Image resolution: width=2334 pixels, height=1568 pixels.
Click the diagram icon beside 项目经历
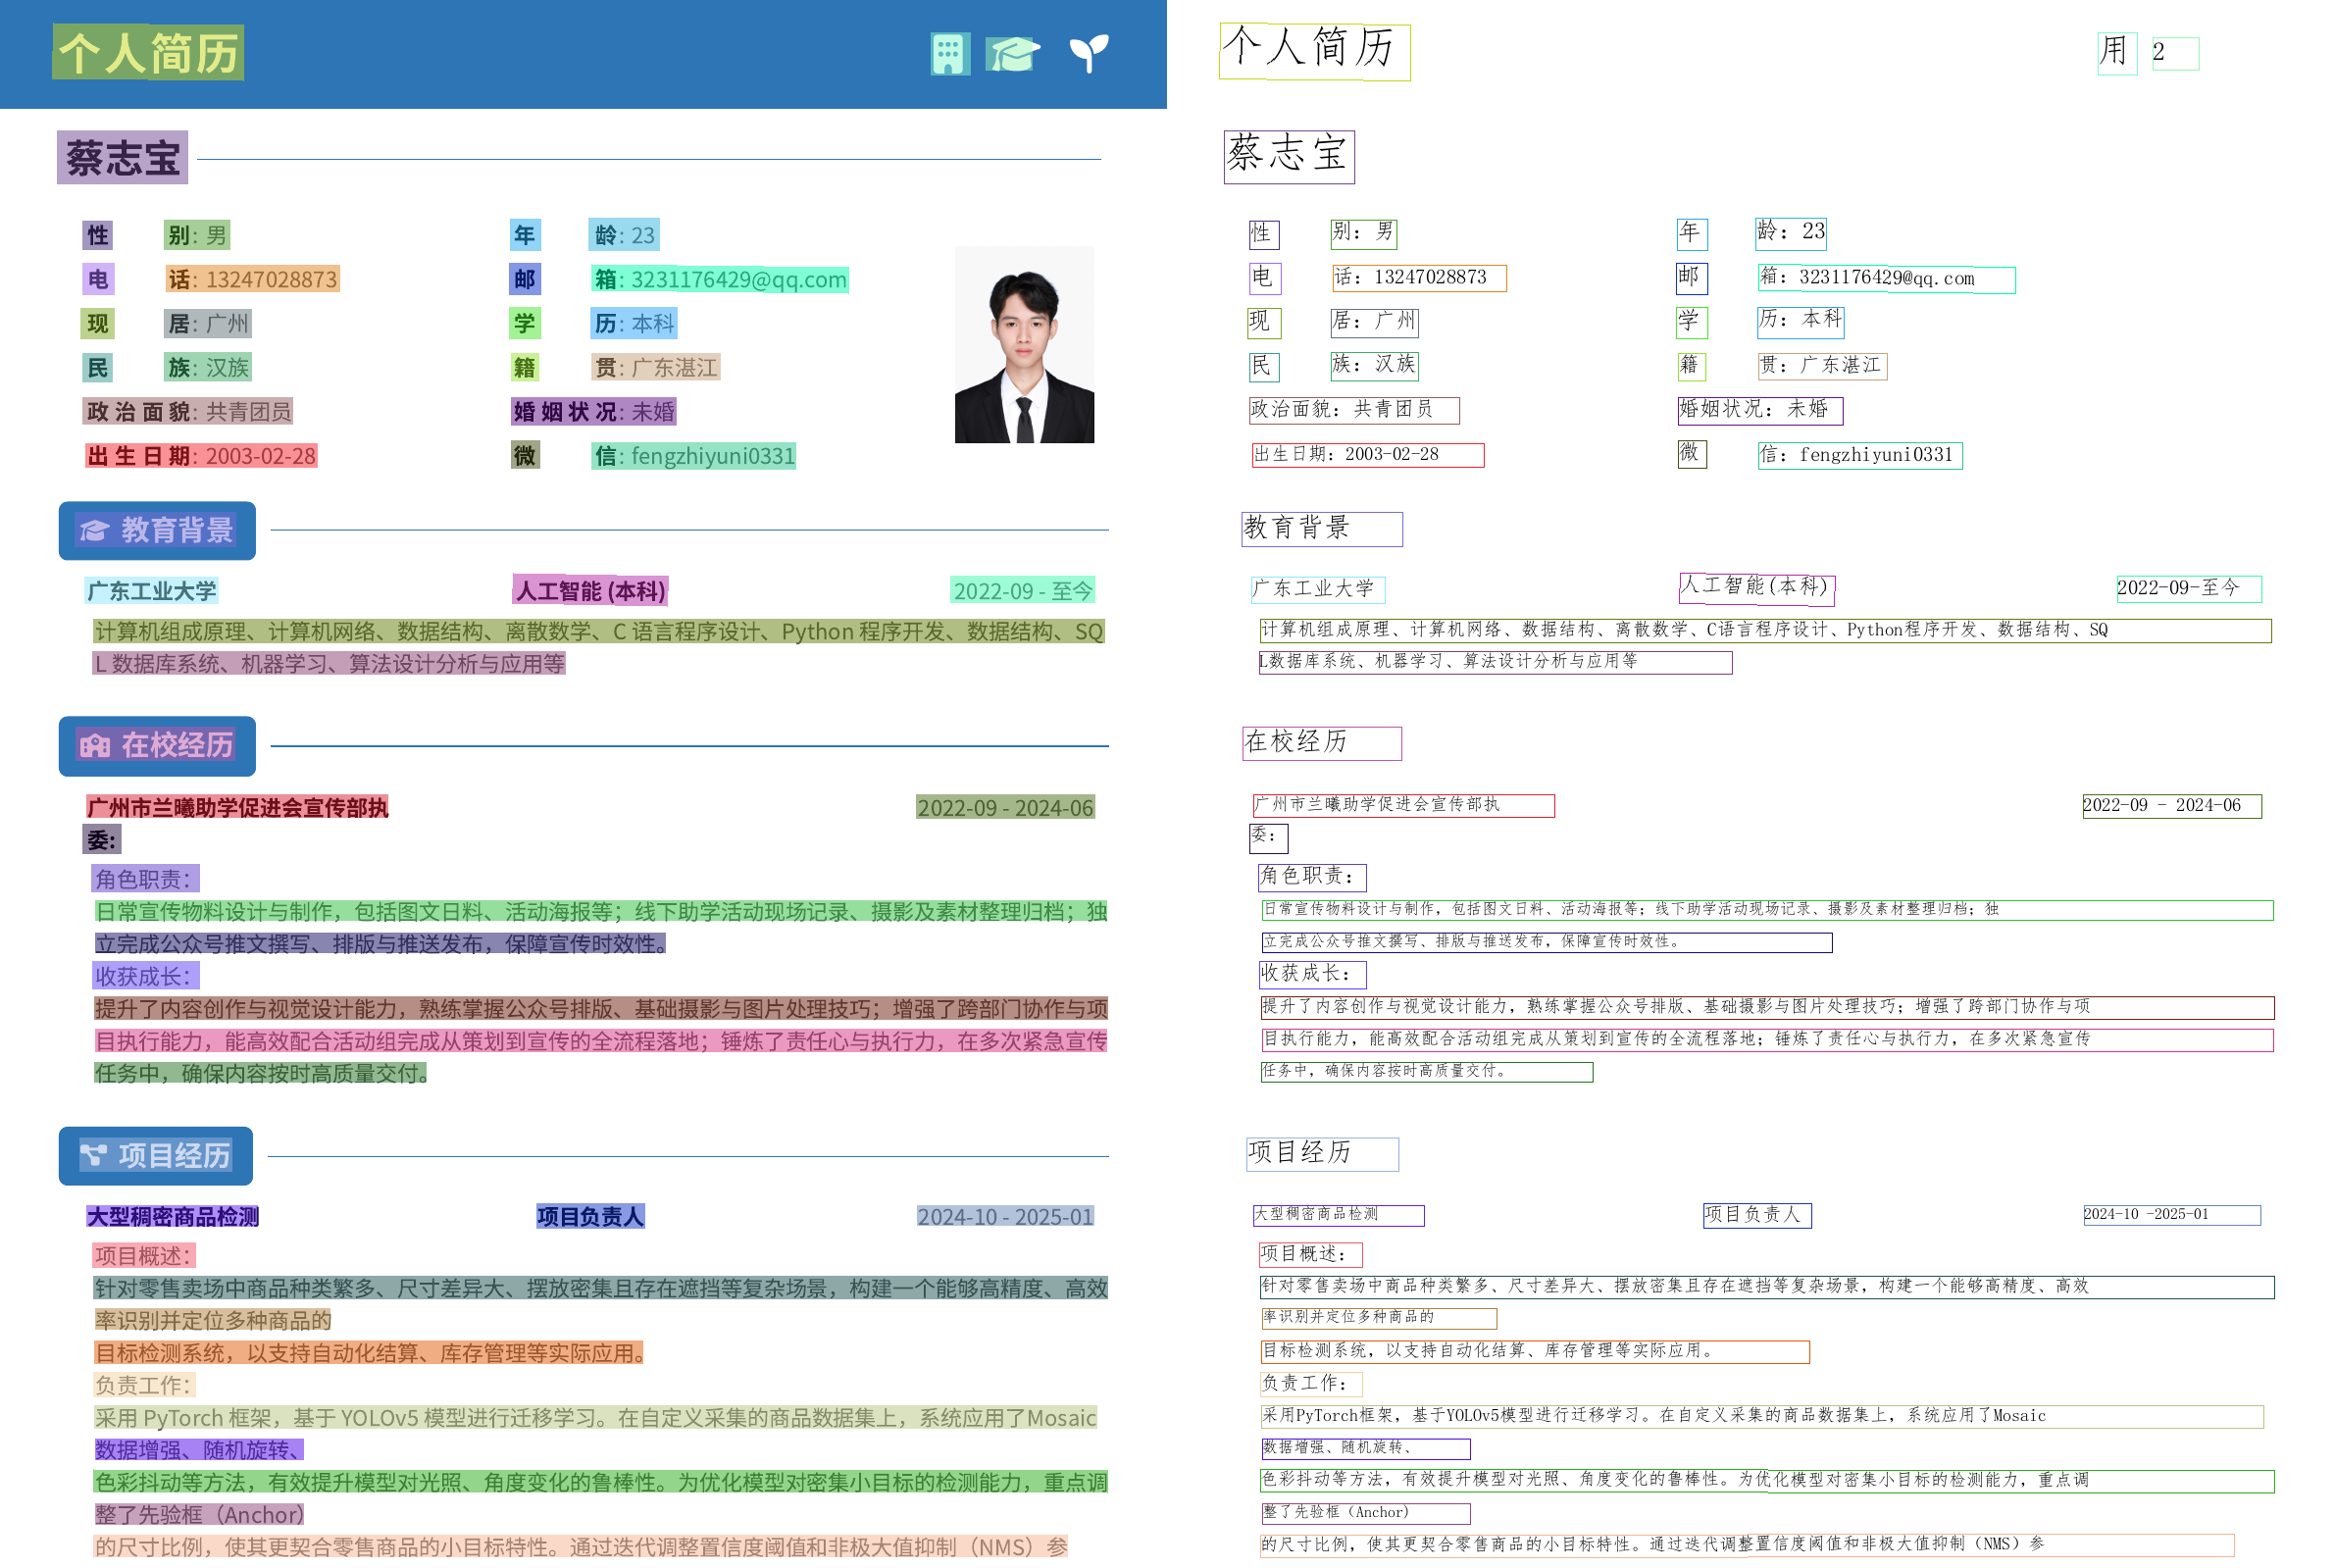click(93, 1156)
